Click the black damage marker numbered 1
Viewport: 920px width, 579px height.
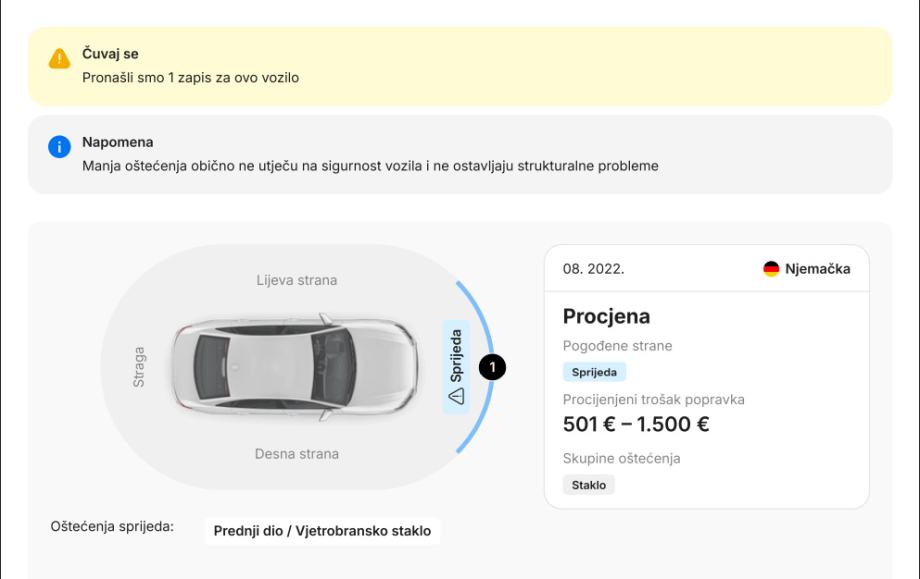pos(492,368)
